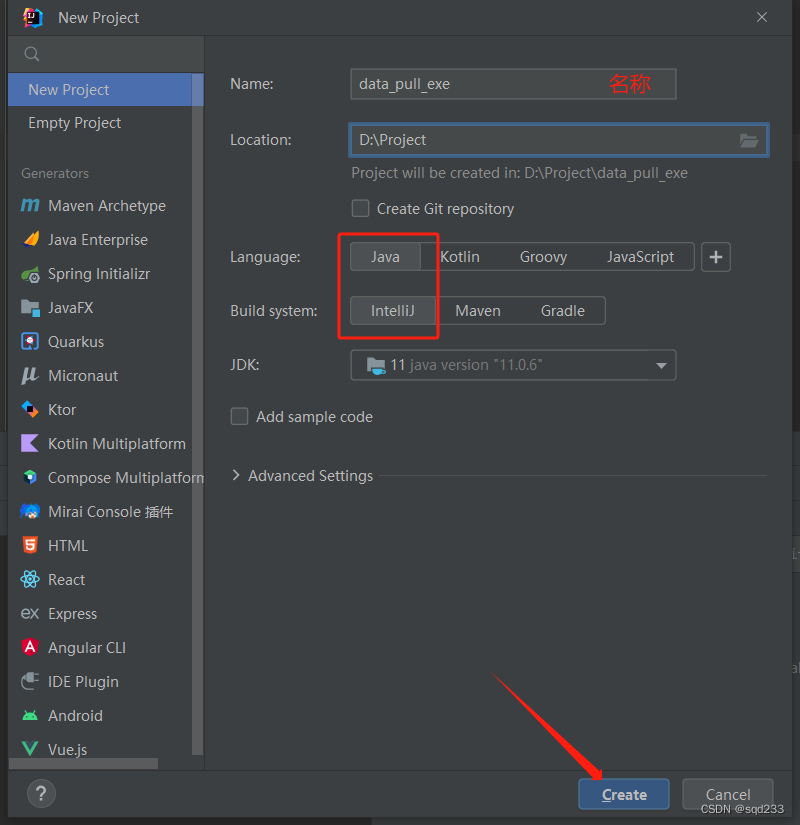Select Kotlin as the language
This screenshot has width=800, height=825.
point(460,257)
